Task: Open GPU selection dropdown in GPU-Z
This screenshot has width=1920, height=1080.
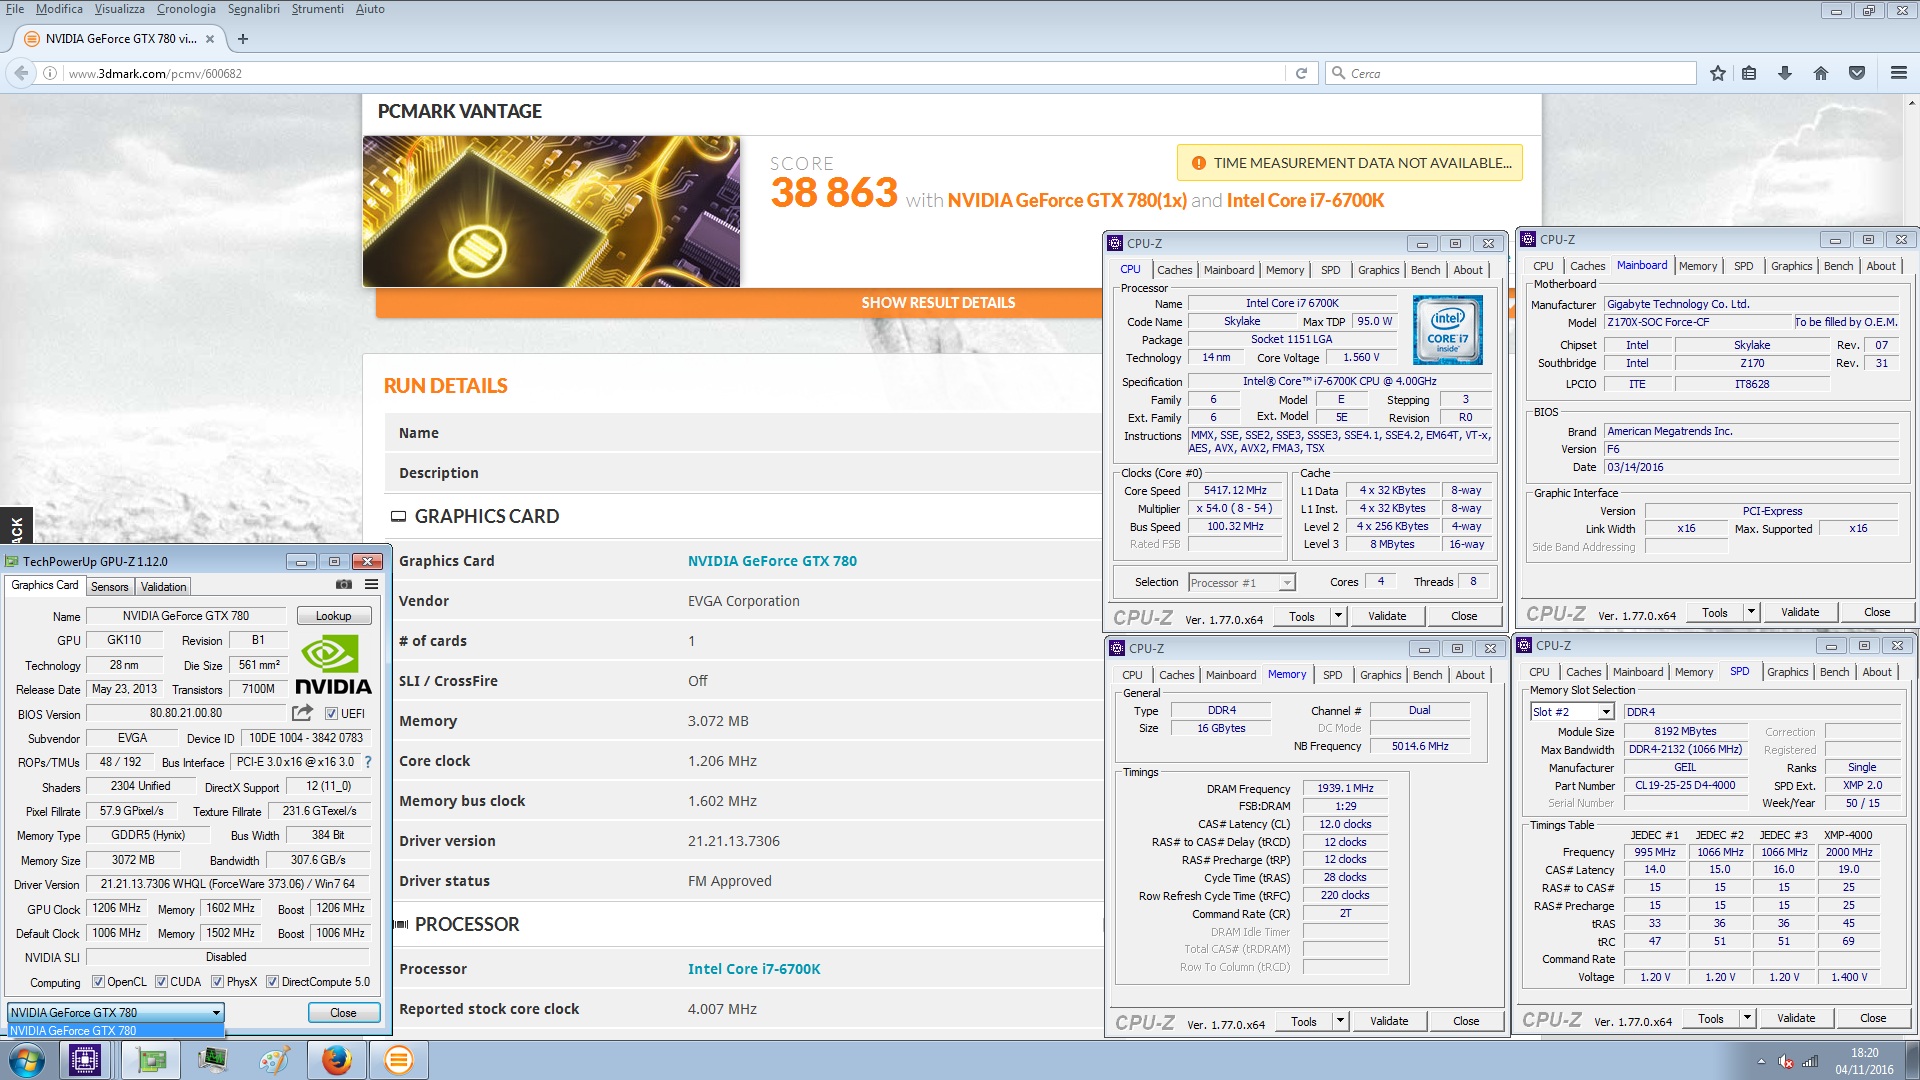Action: coord(115,1013)
